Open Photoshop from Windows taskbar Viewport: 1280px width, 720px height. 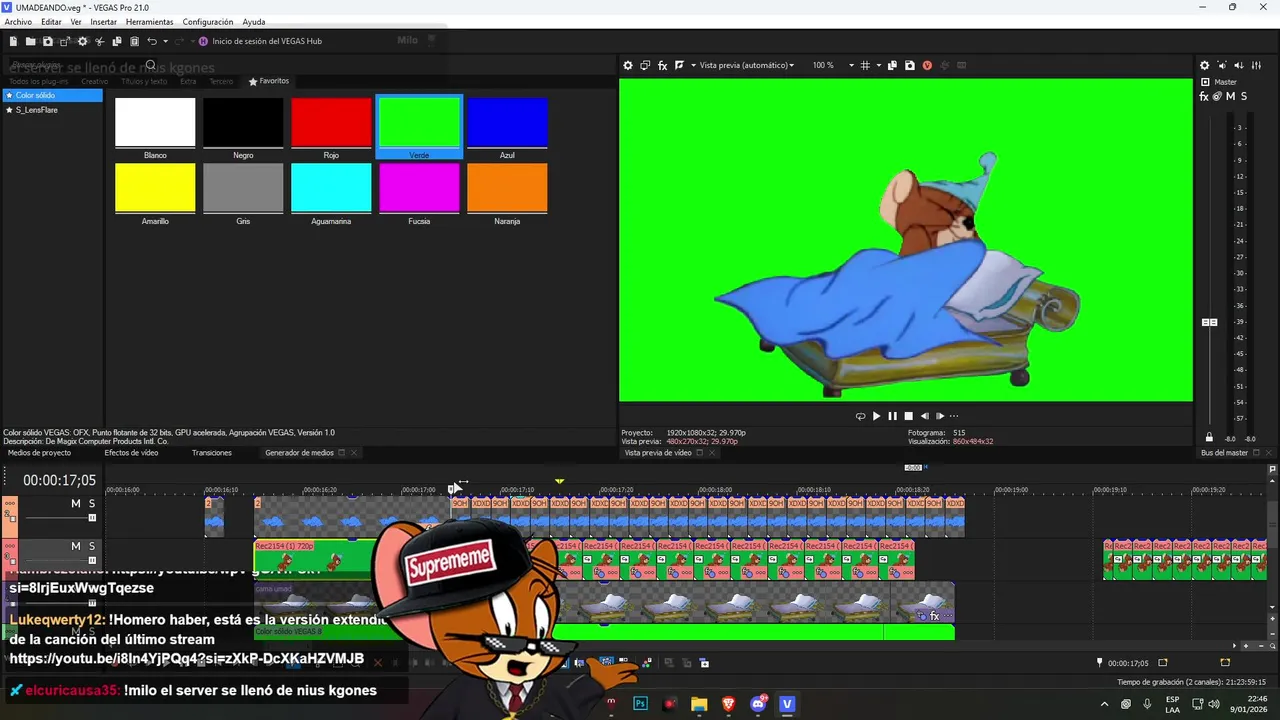[641, 704]
